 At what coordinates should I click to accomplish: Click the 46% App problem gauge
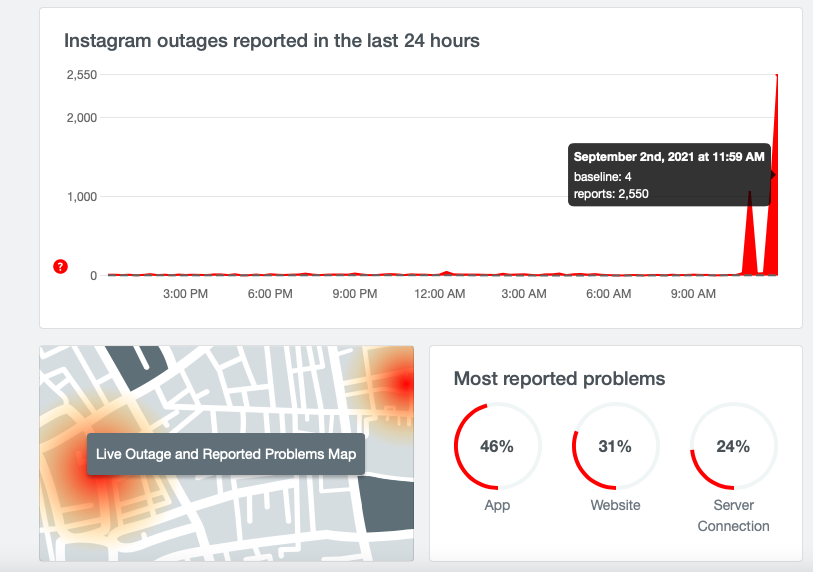coord(497,446)
